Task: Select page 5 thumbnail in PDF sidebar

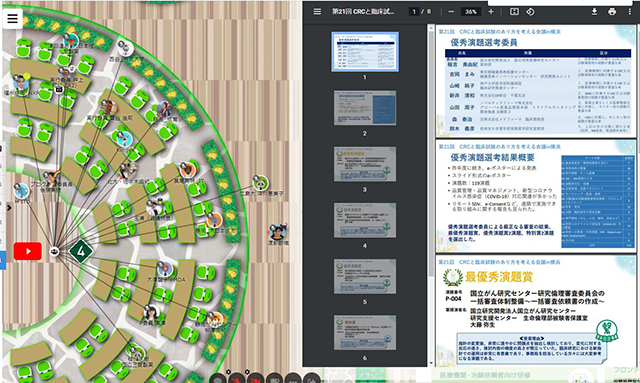Action: (x=365, y=276)
